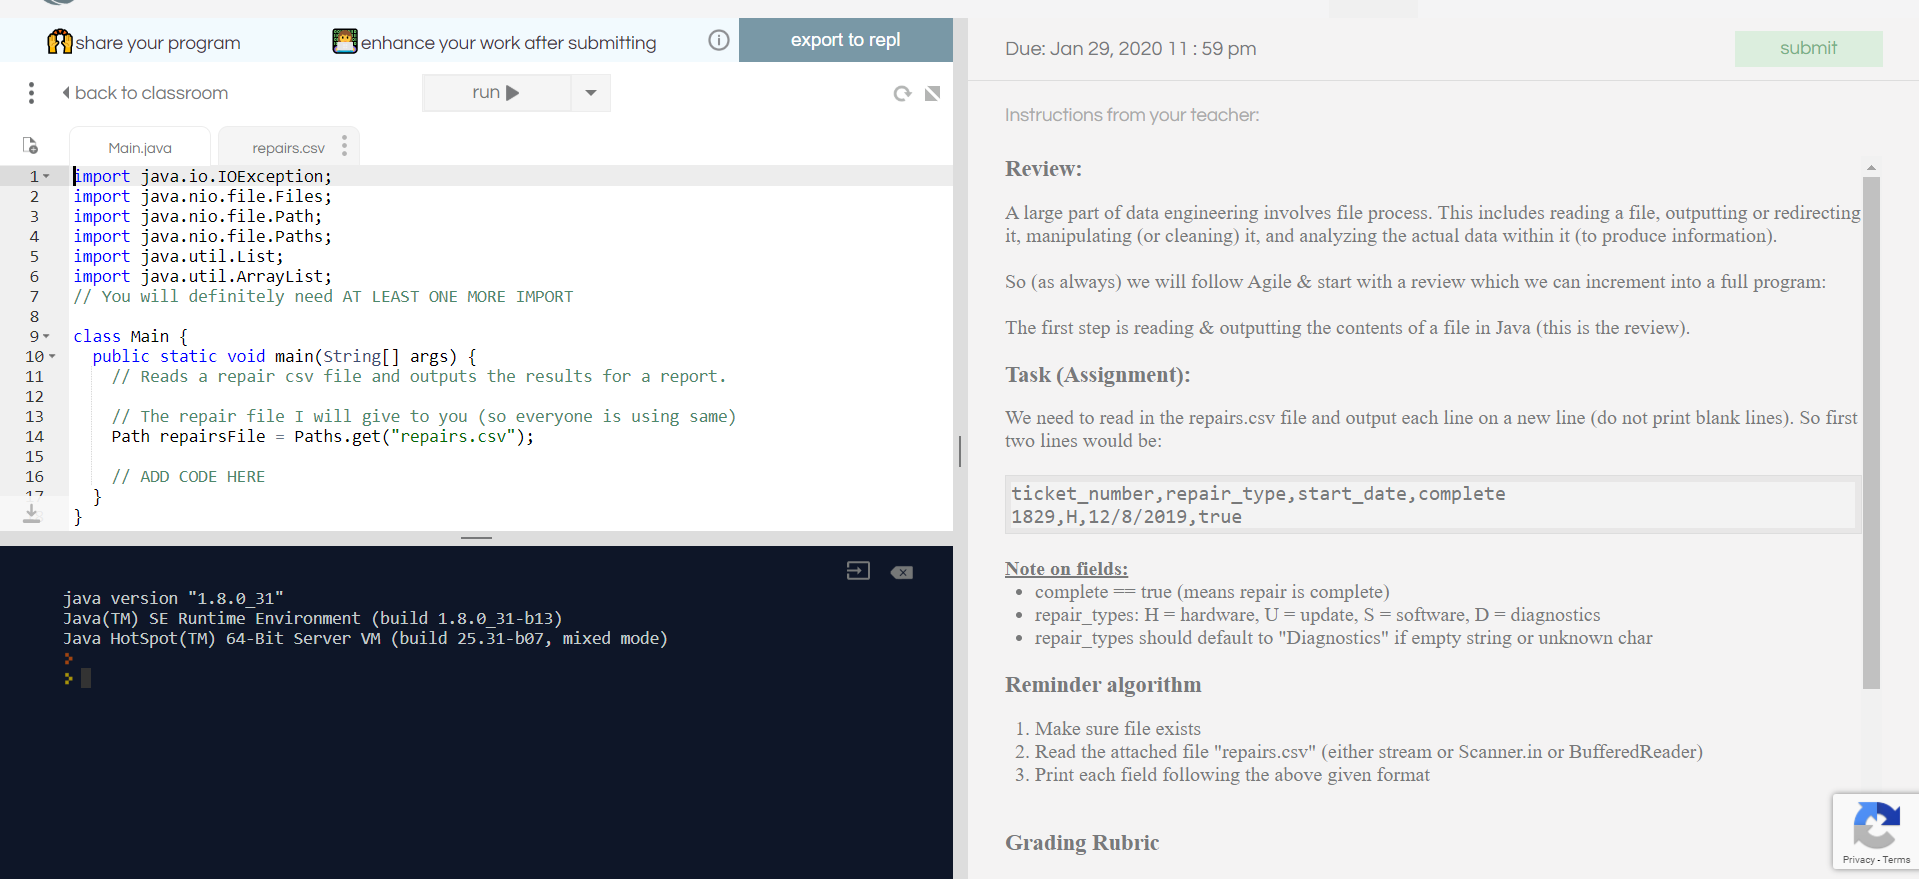This screenshot has width=1919, height=879.
Task: Click the vertical panel splitter handle
Action: (x=960, y=451)
